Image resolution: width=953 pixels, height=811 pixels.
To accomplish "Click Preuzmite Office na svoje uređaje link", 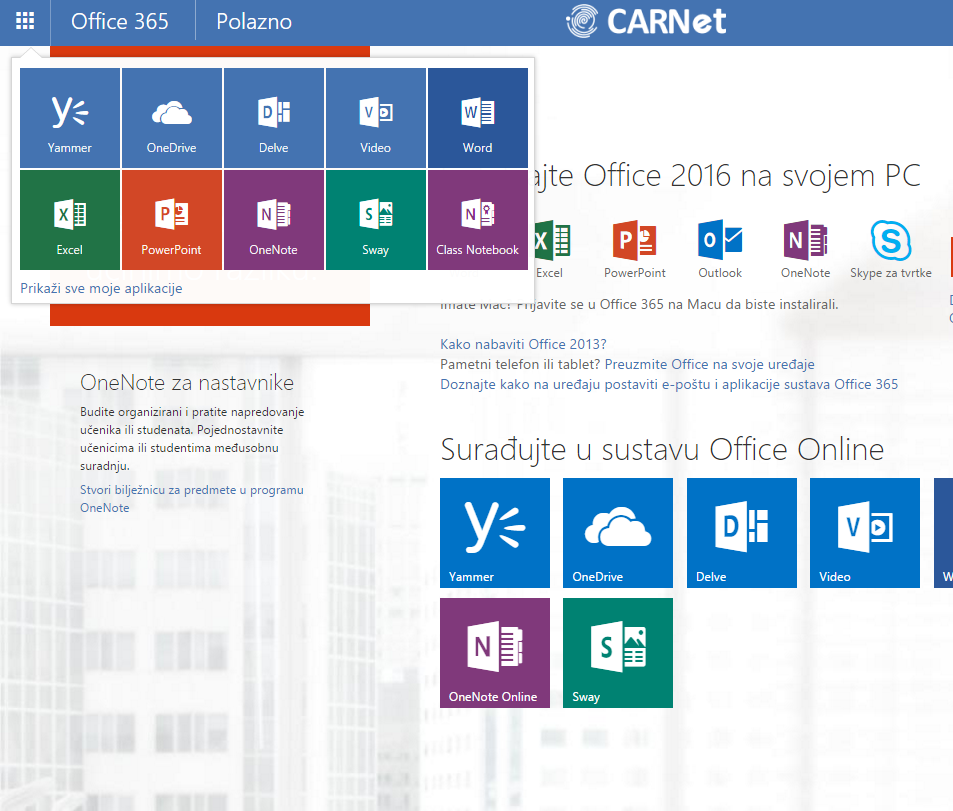I will coord(709,365).
